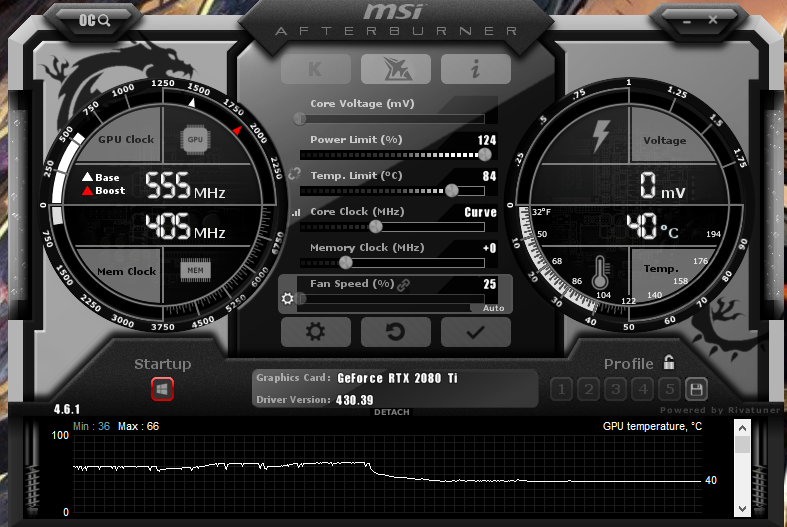
Task: Click the profile lock icon
Action: coord(669,362)
